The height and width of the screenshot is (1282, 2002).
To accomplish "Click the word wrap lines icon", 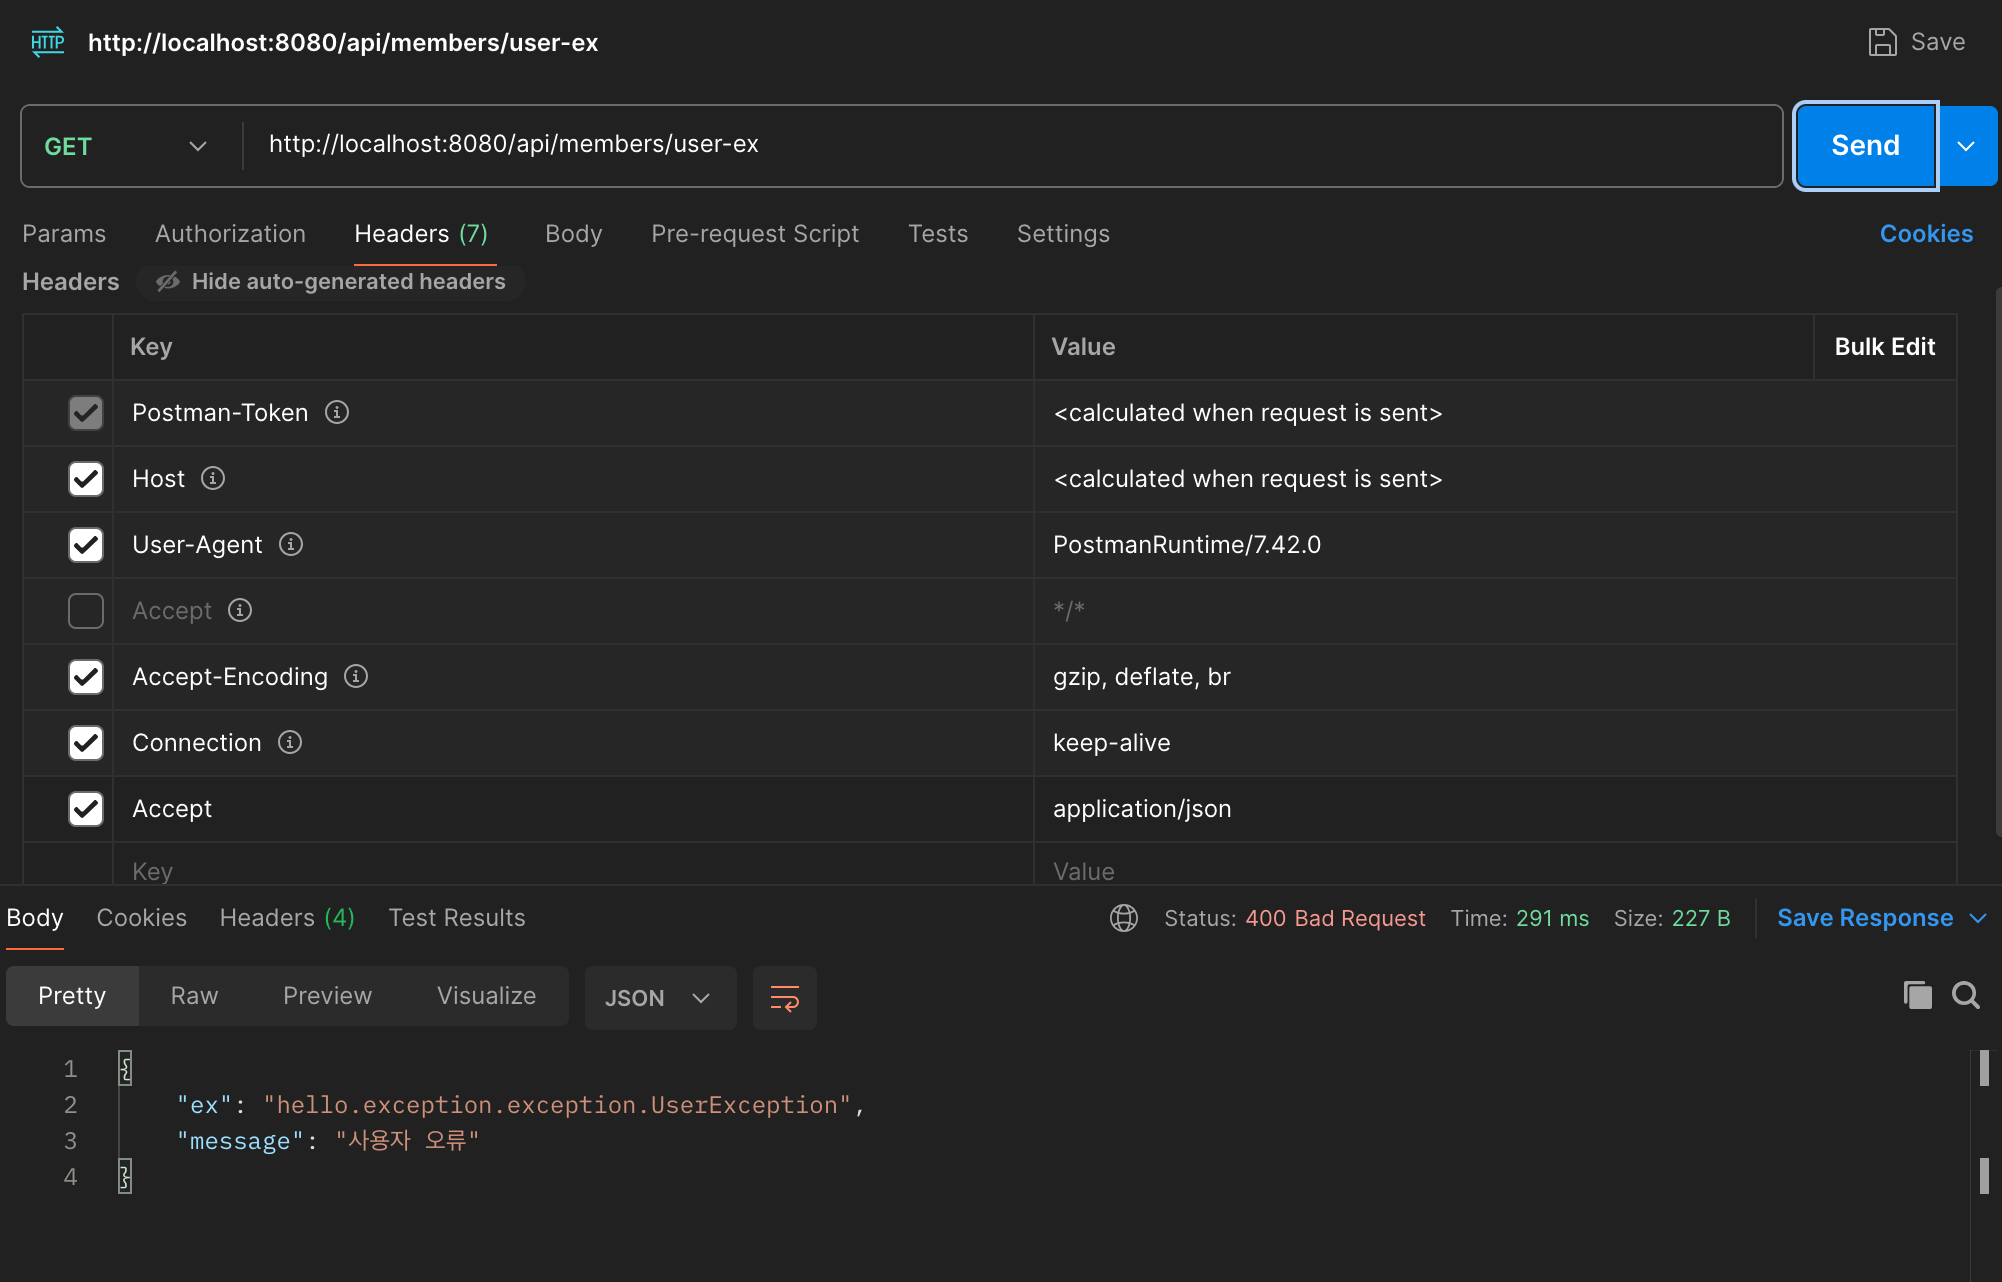I will (x=784, y=997).
